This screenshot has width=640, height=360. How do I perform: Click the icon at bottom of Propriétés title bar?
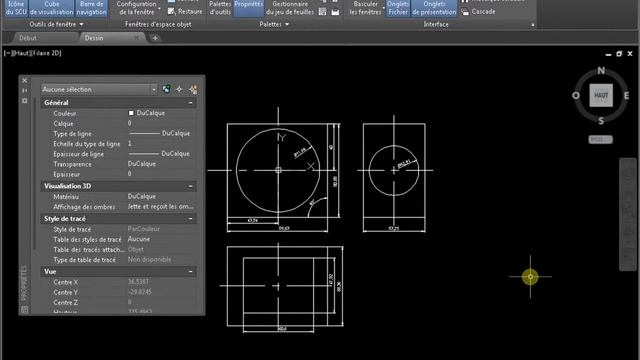24,309
